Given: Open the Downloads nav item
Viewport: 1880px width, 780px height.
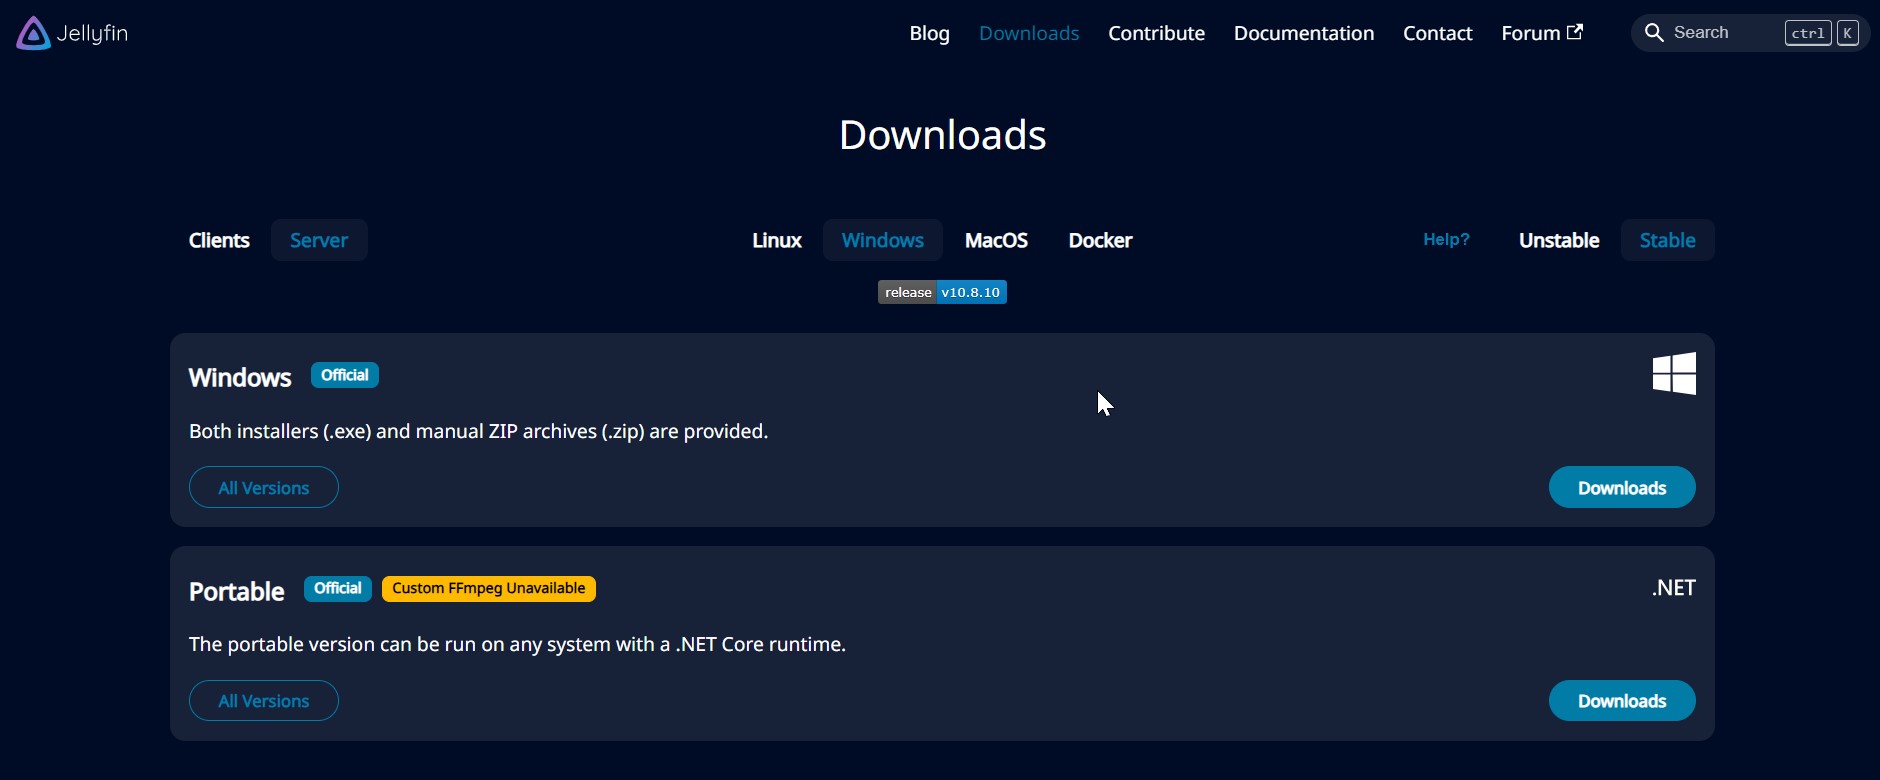Looking at the screenshot, I should coord(1029,33).
